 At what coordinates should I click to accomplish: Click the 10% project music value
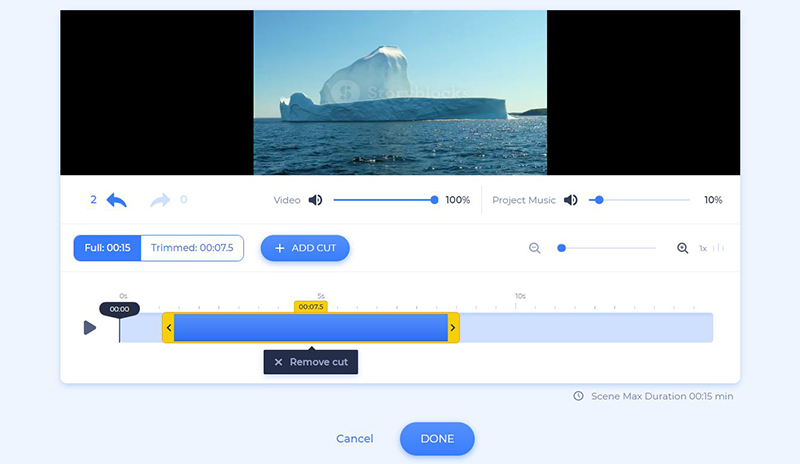[713, 200]
